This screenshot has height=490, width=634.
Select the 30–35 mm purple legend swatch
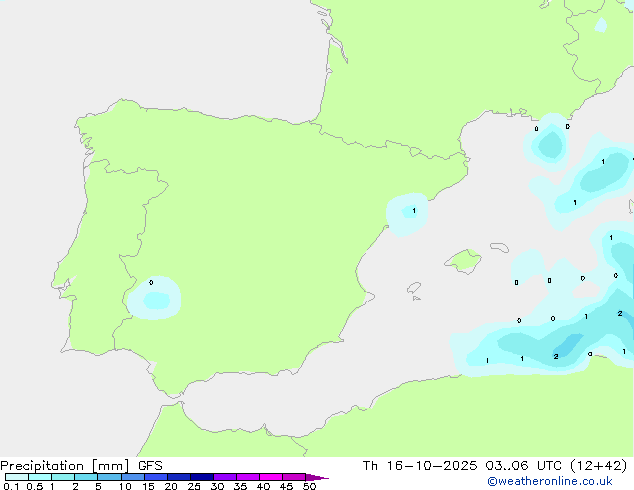225,477
